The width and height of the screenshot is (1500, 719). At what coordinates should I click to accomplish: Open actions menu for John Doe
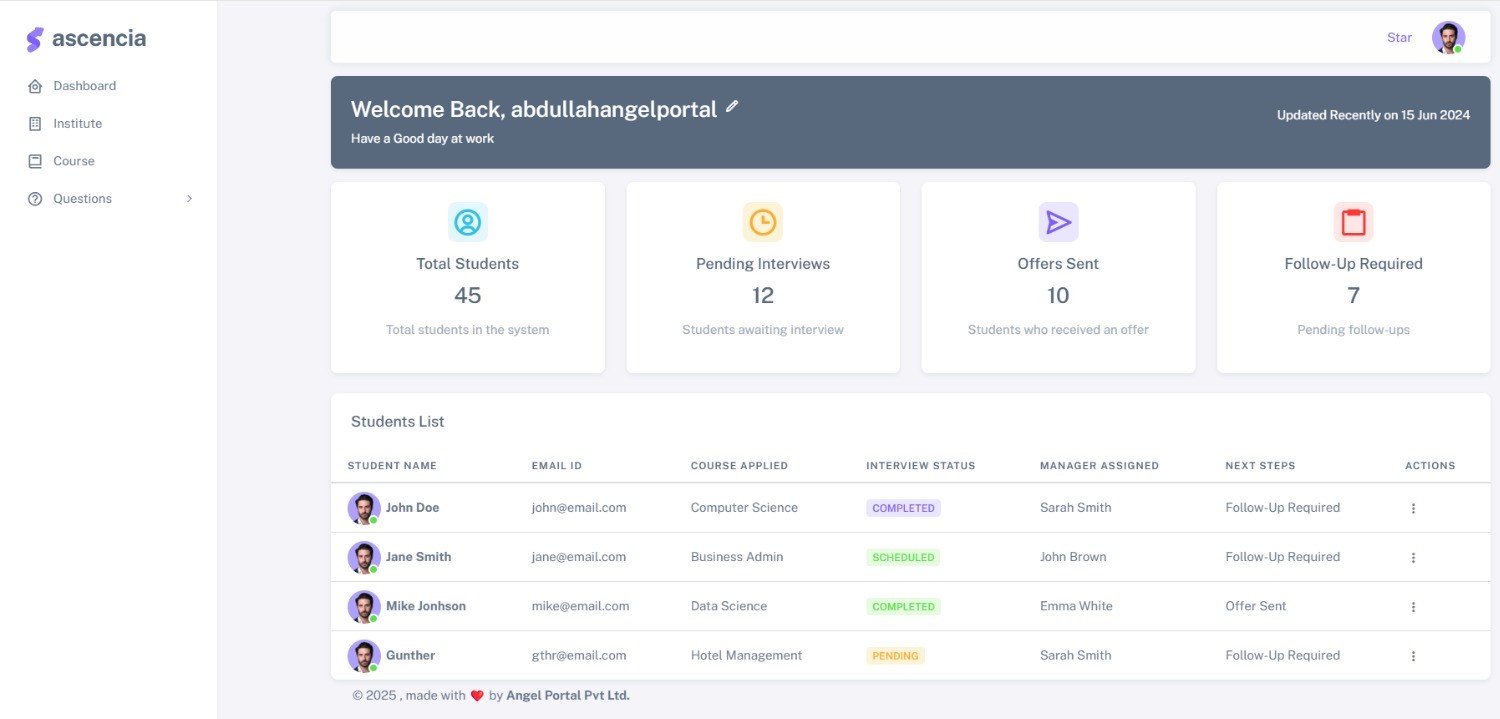click(1413, 508)
